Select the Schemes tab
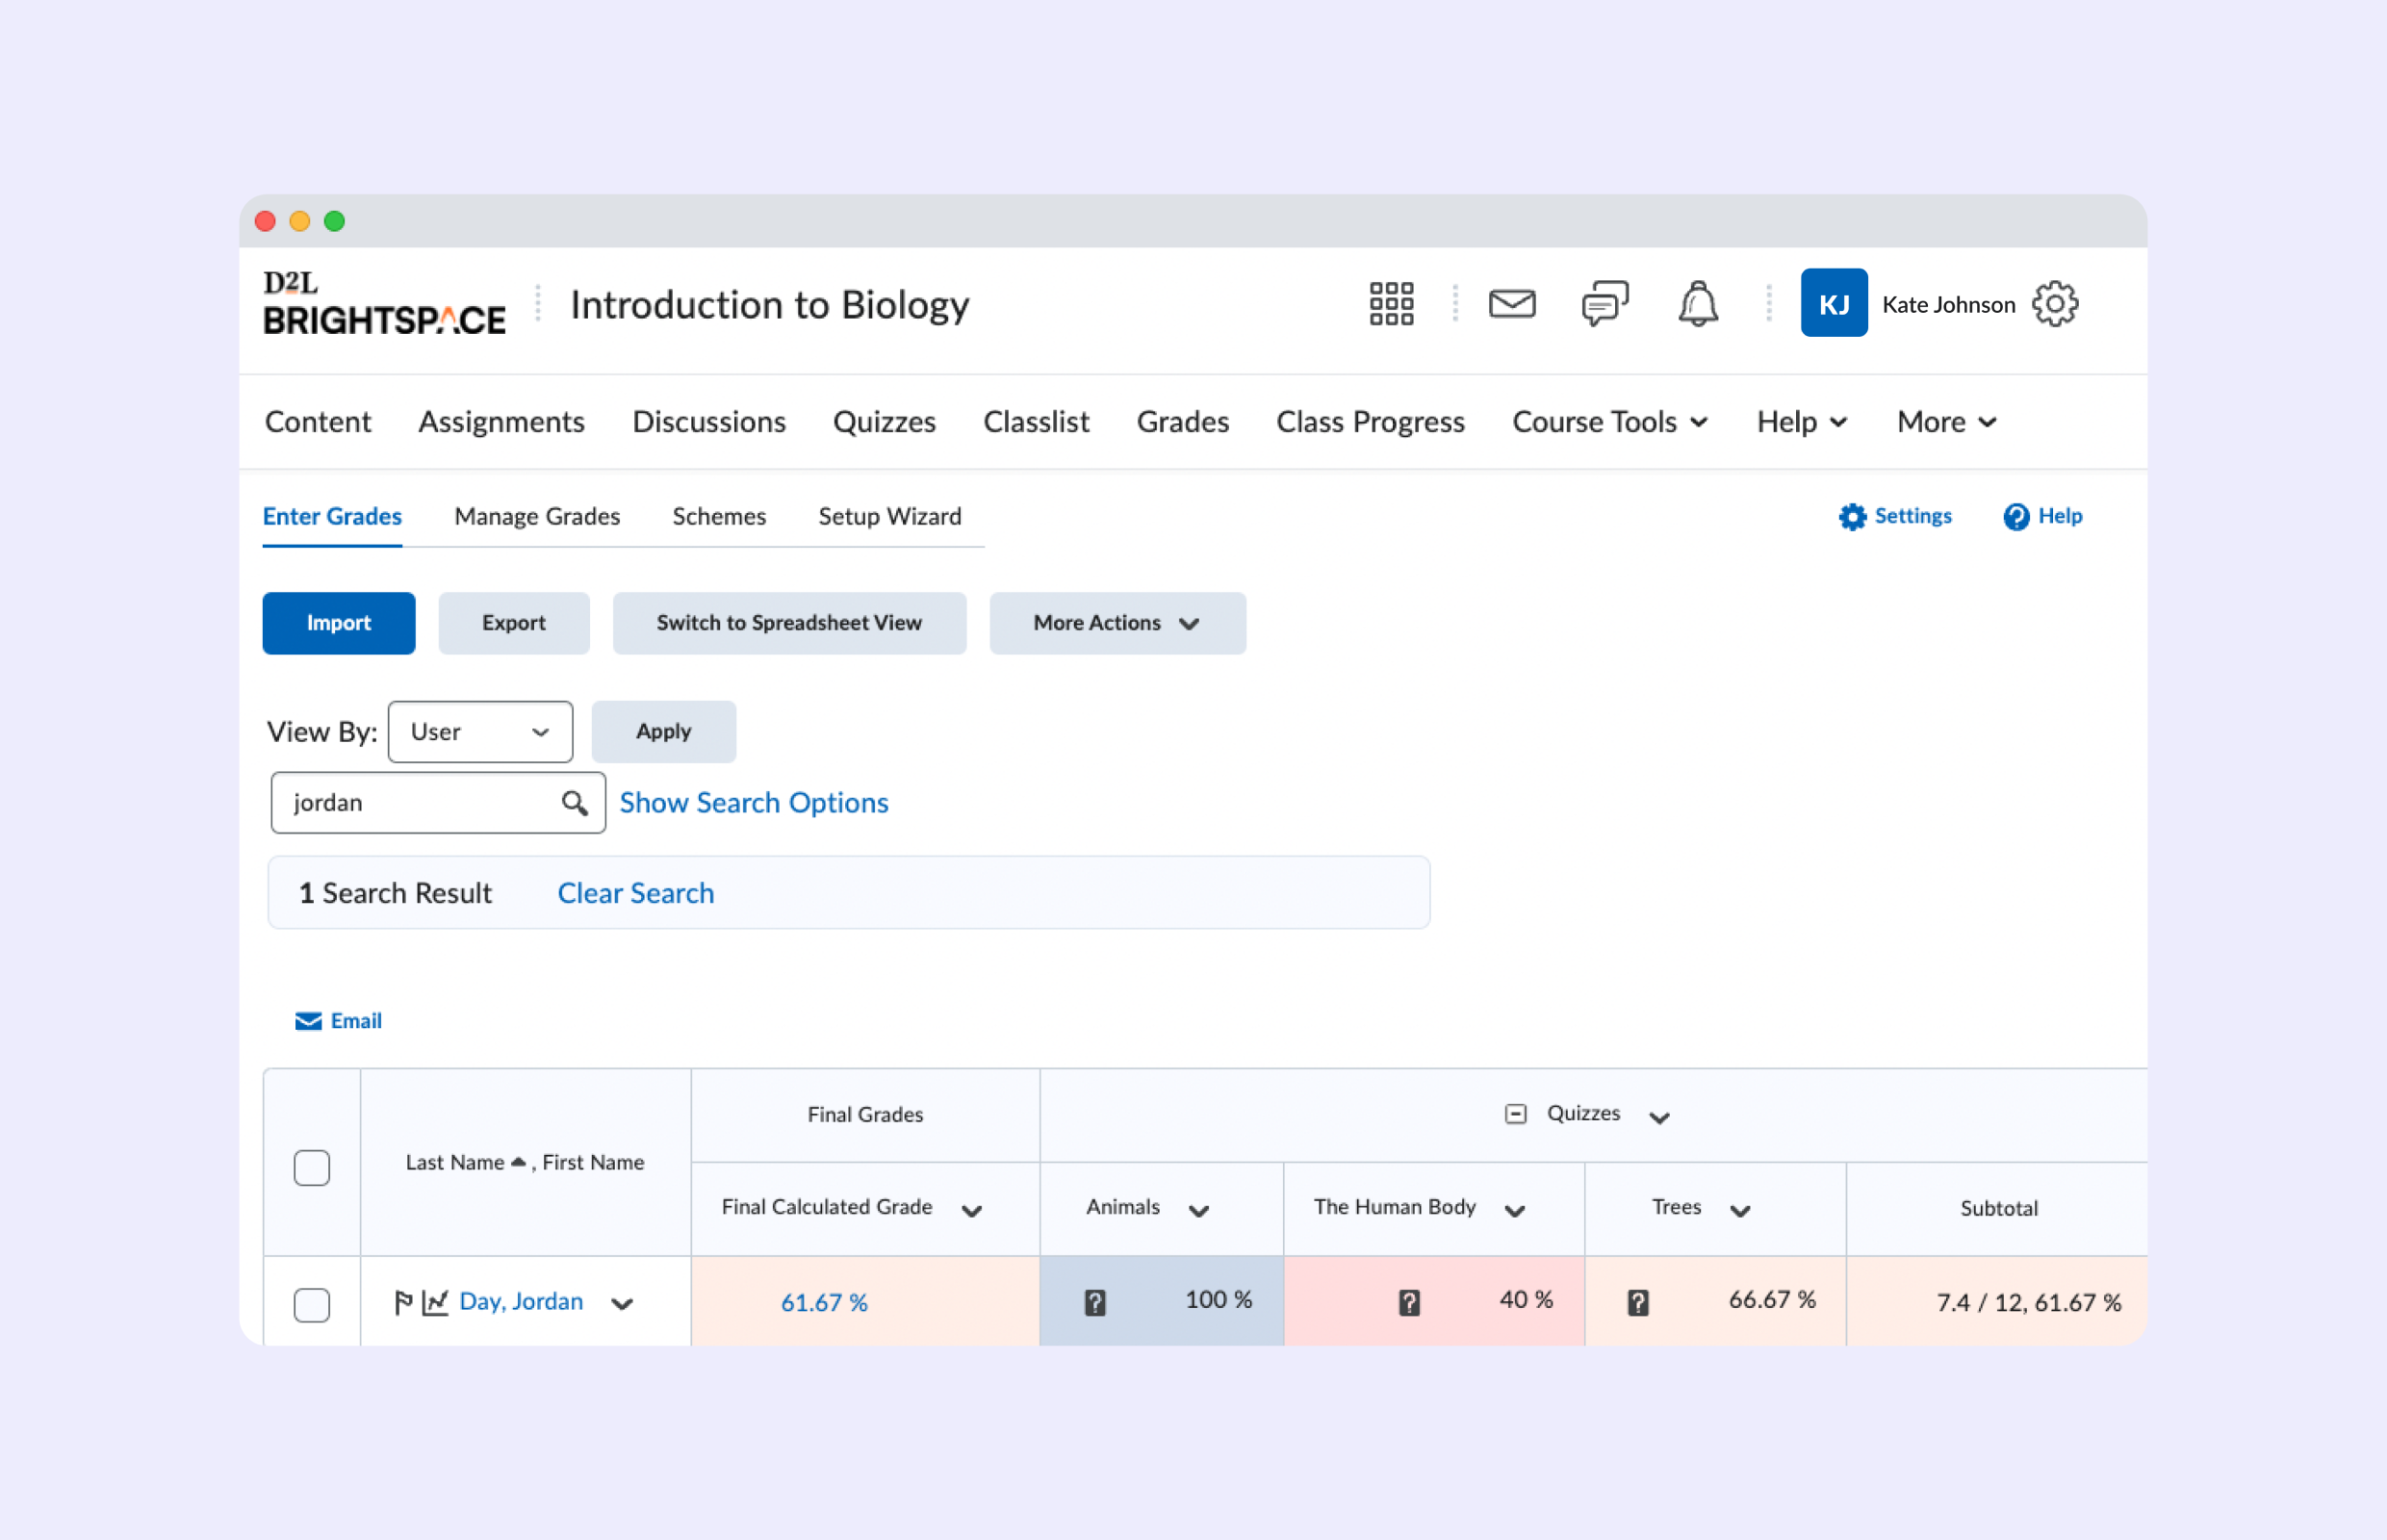The height and width of the screenshot is (1540, 2387). point(720,515)
